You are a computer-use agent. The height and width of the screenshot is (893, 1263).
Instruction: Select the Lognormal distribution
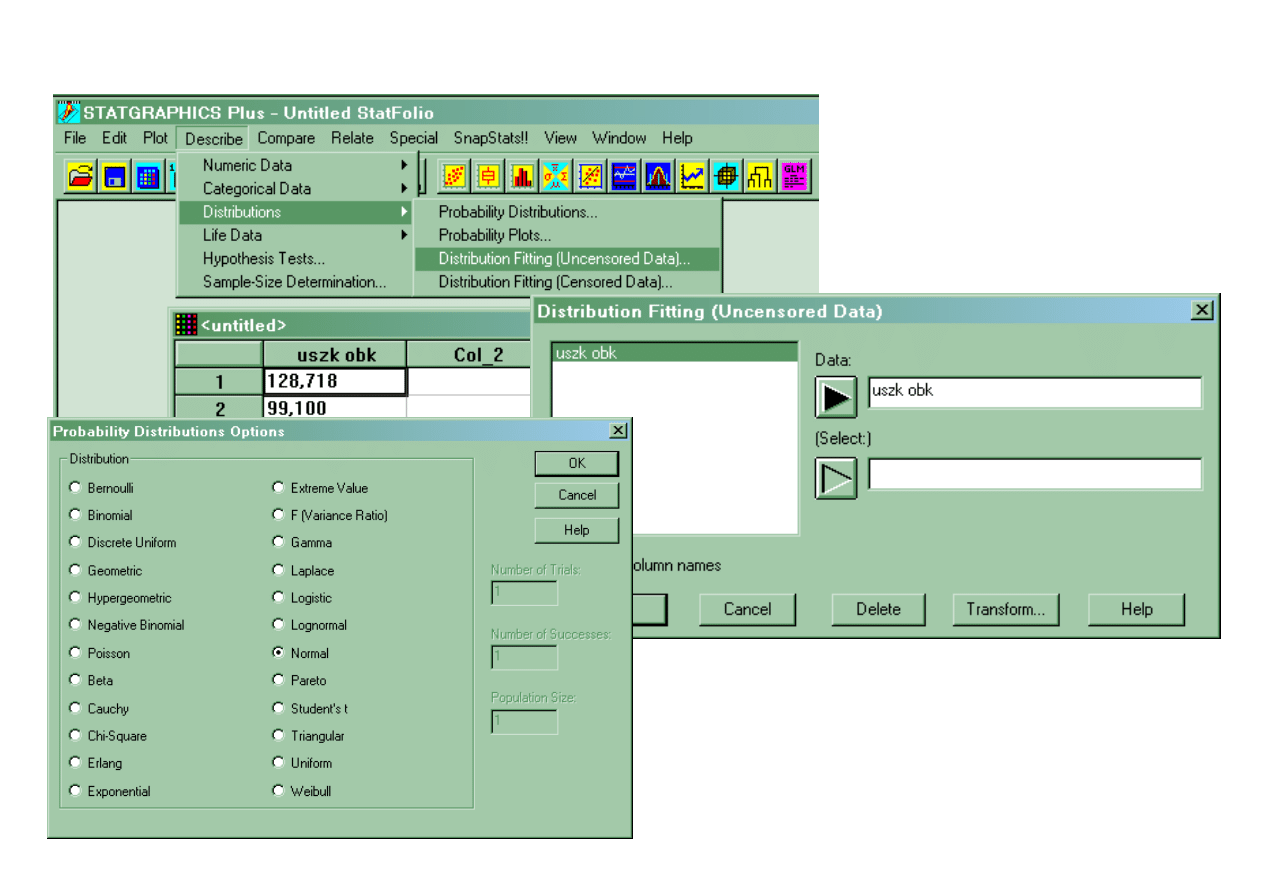click(x=278, y=625)
